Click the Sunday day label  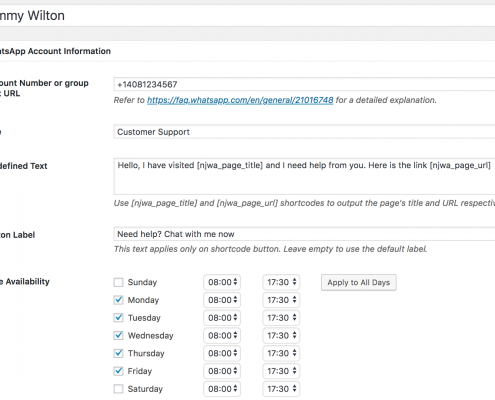tap(142, 282)
